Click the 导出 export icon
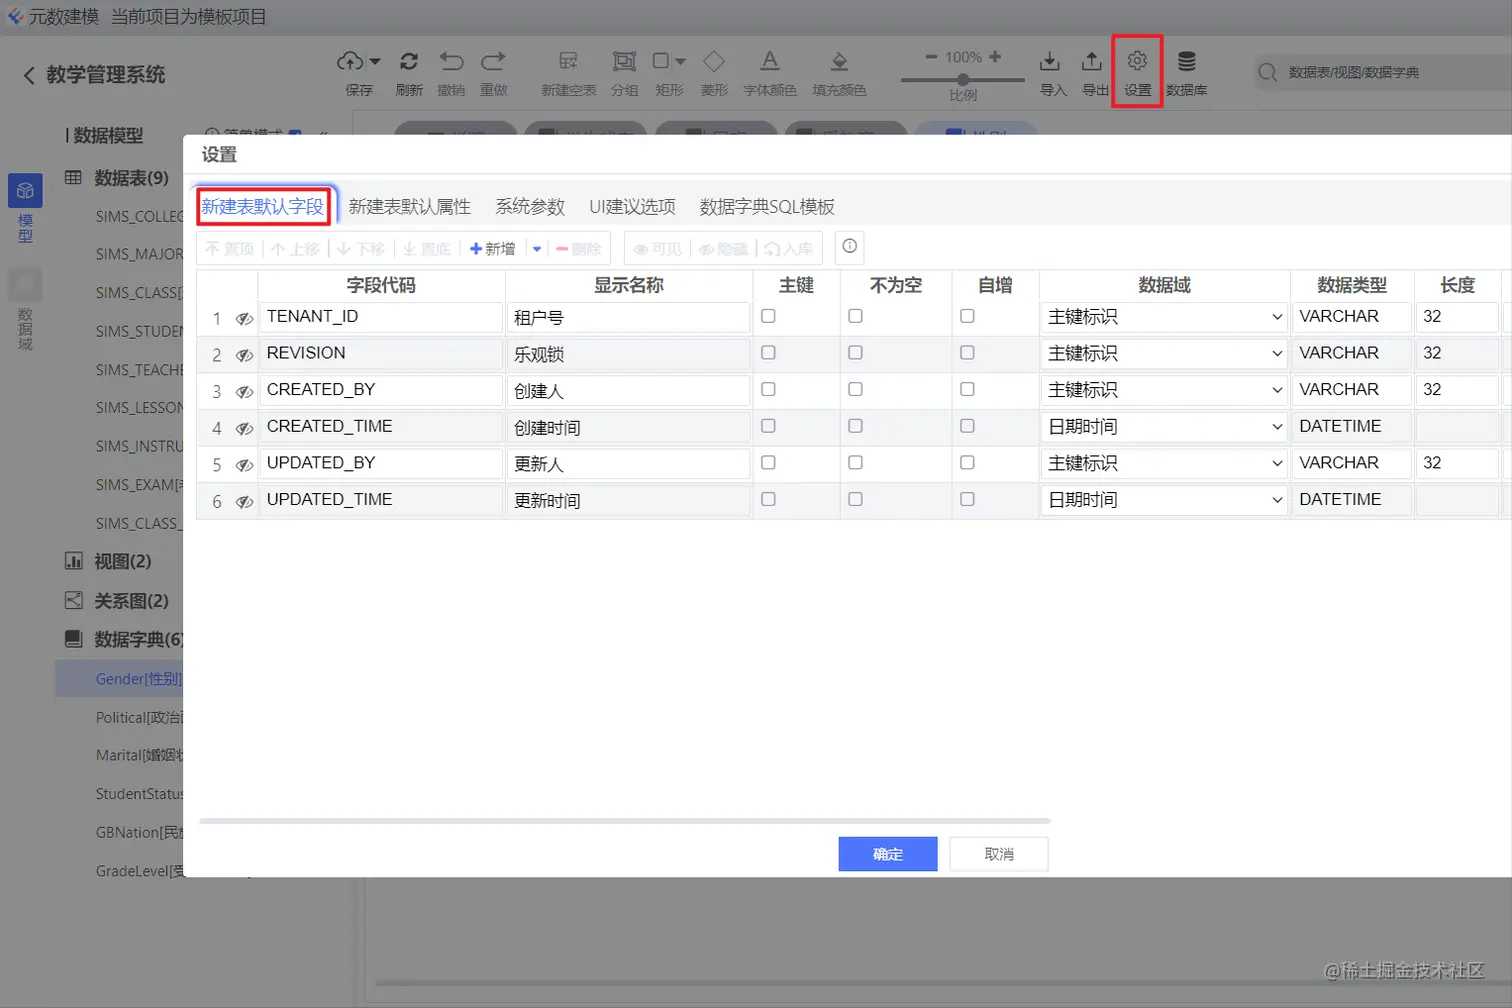Image resolution: width=1512 pixels, height=1008 pixels. coord(1091,61)
